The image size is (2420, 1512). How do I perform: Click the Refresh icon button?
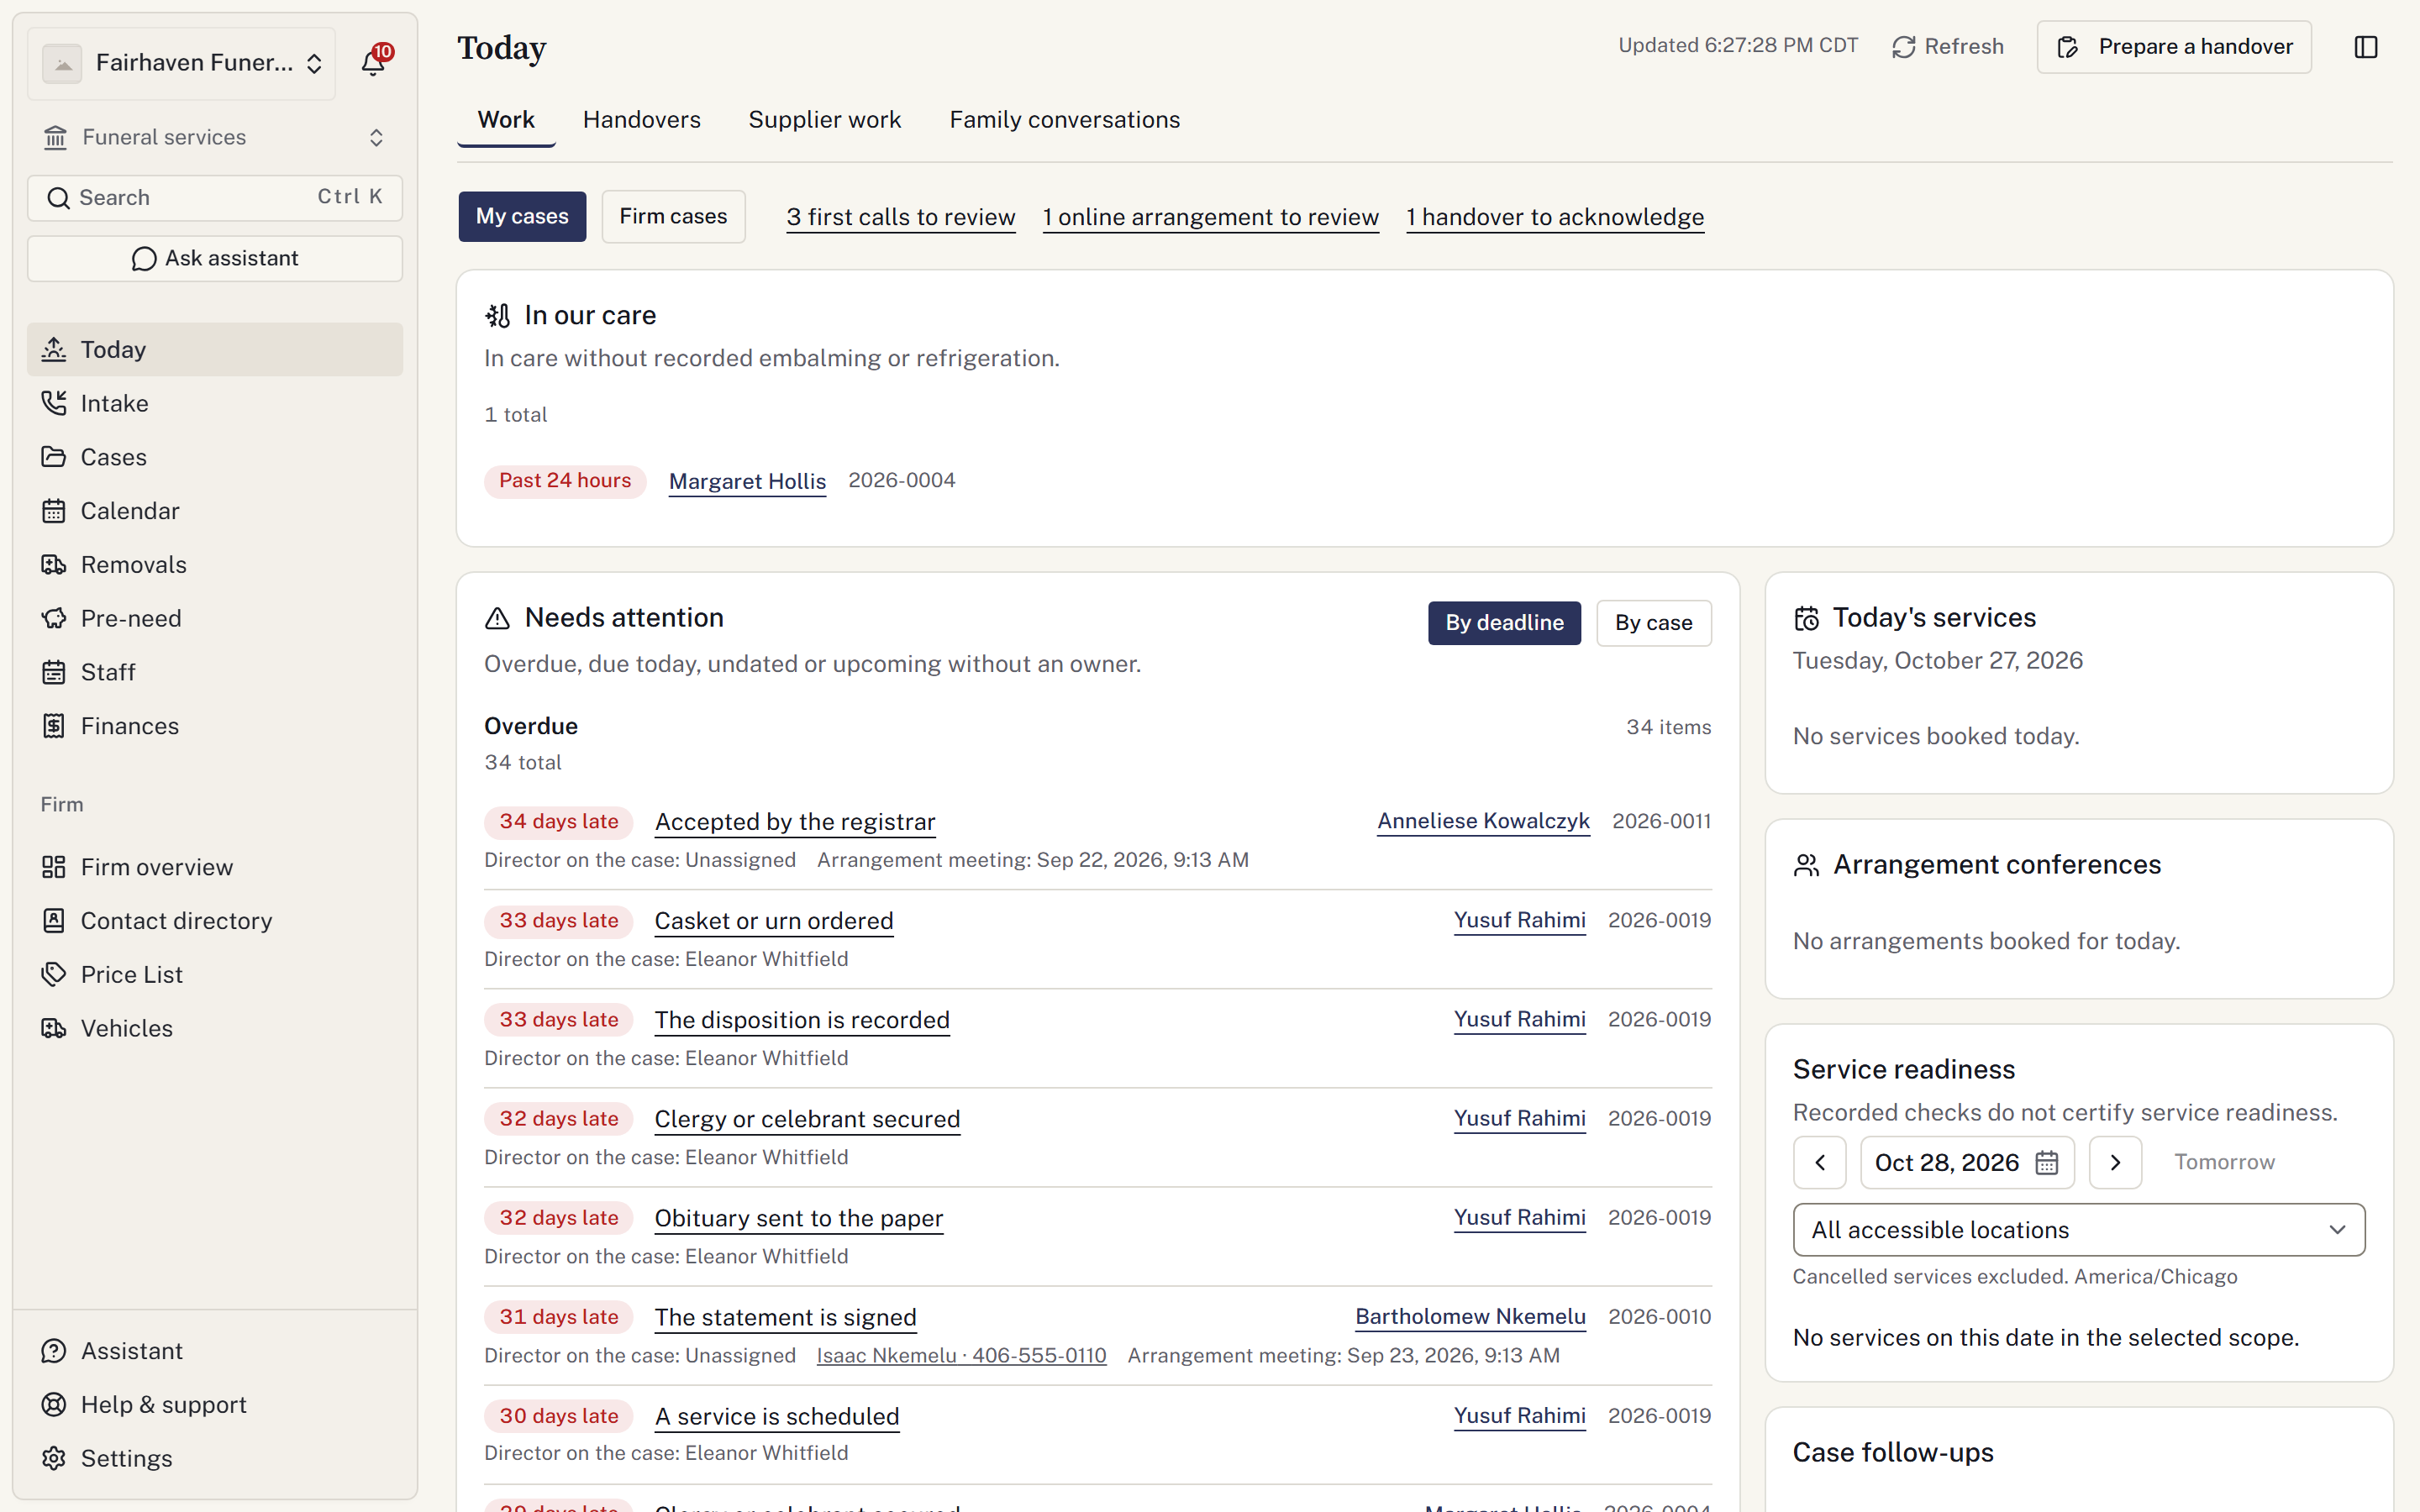[x=1947, y=47]
